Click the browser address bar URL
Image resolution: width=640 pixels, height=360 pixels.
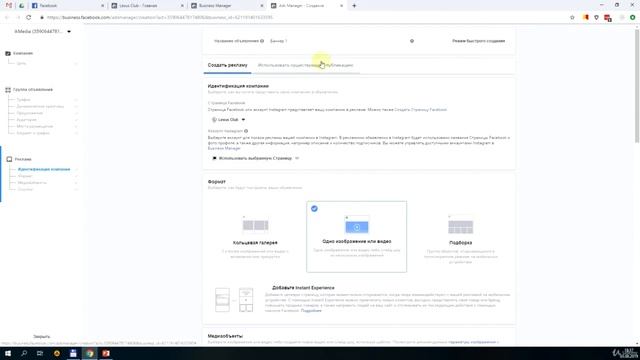tap(160, 18)
